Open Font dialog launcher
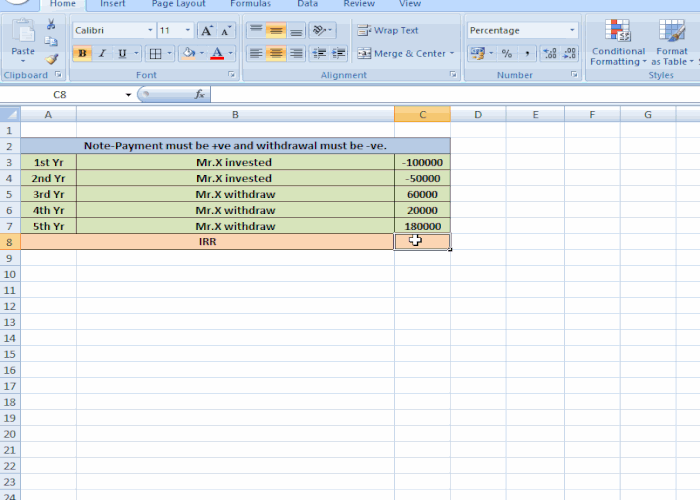Image resolution: width=700 pixels, height=500 pixels. tap(231, 75)
